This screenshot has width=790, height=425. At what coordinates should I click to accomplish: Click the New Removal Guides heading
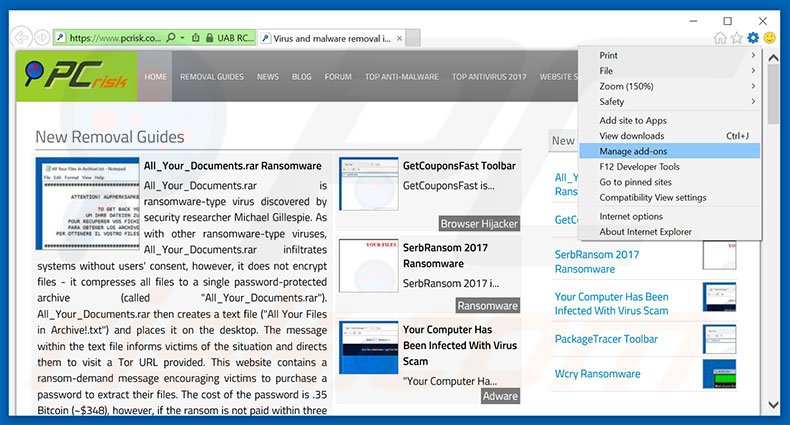pyautogui.click(x=110, y=137)
